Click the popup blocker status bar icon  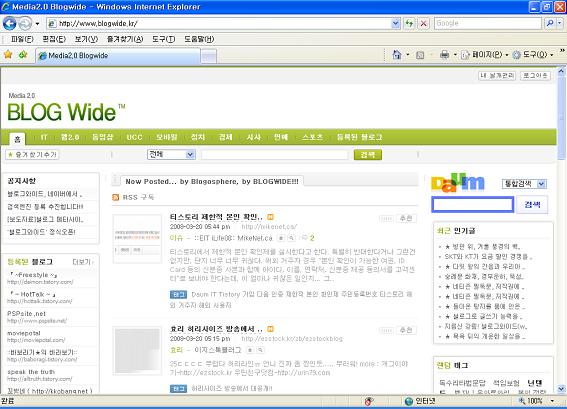(x=368, y=401)
